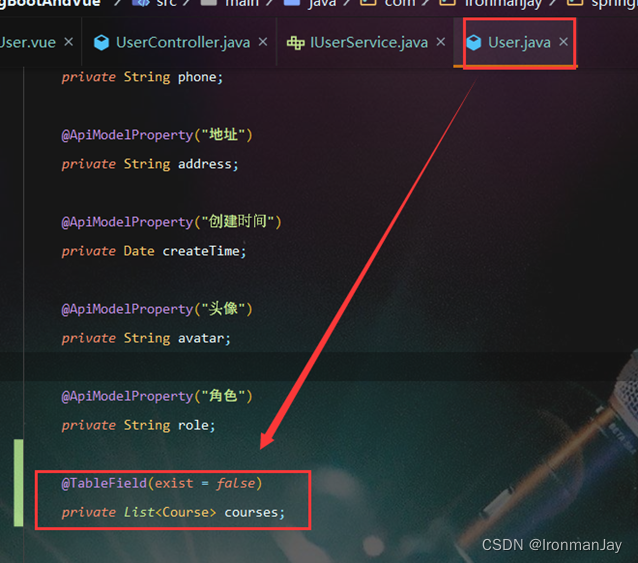Close the User.vue tab
The height and width of the screenshot is (563, 638).
pos(69,41)
